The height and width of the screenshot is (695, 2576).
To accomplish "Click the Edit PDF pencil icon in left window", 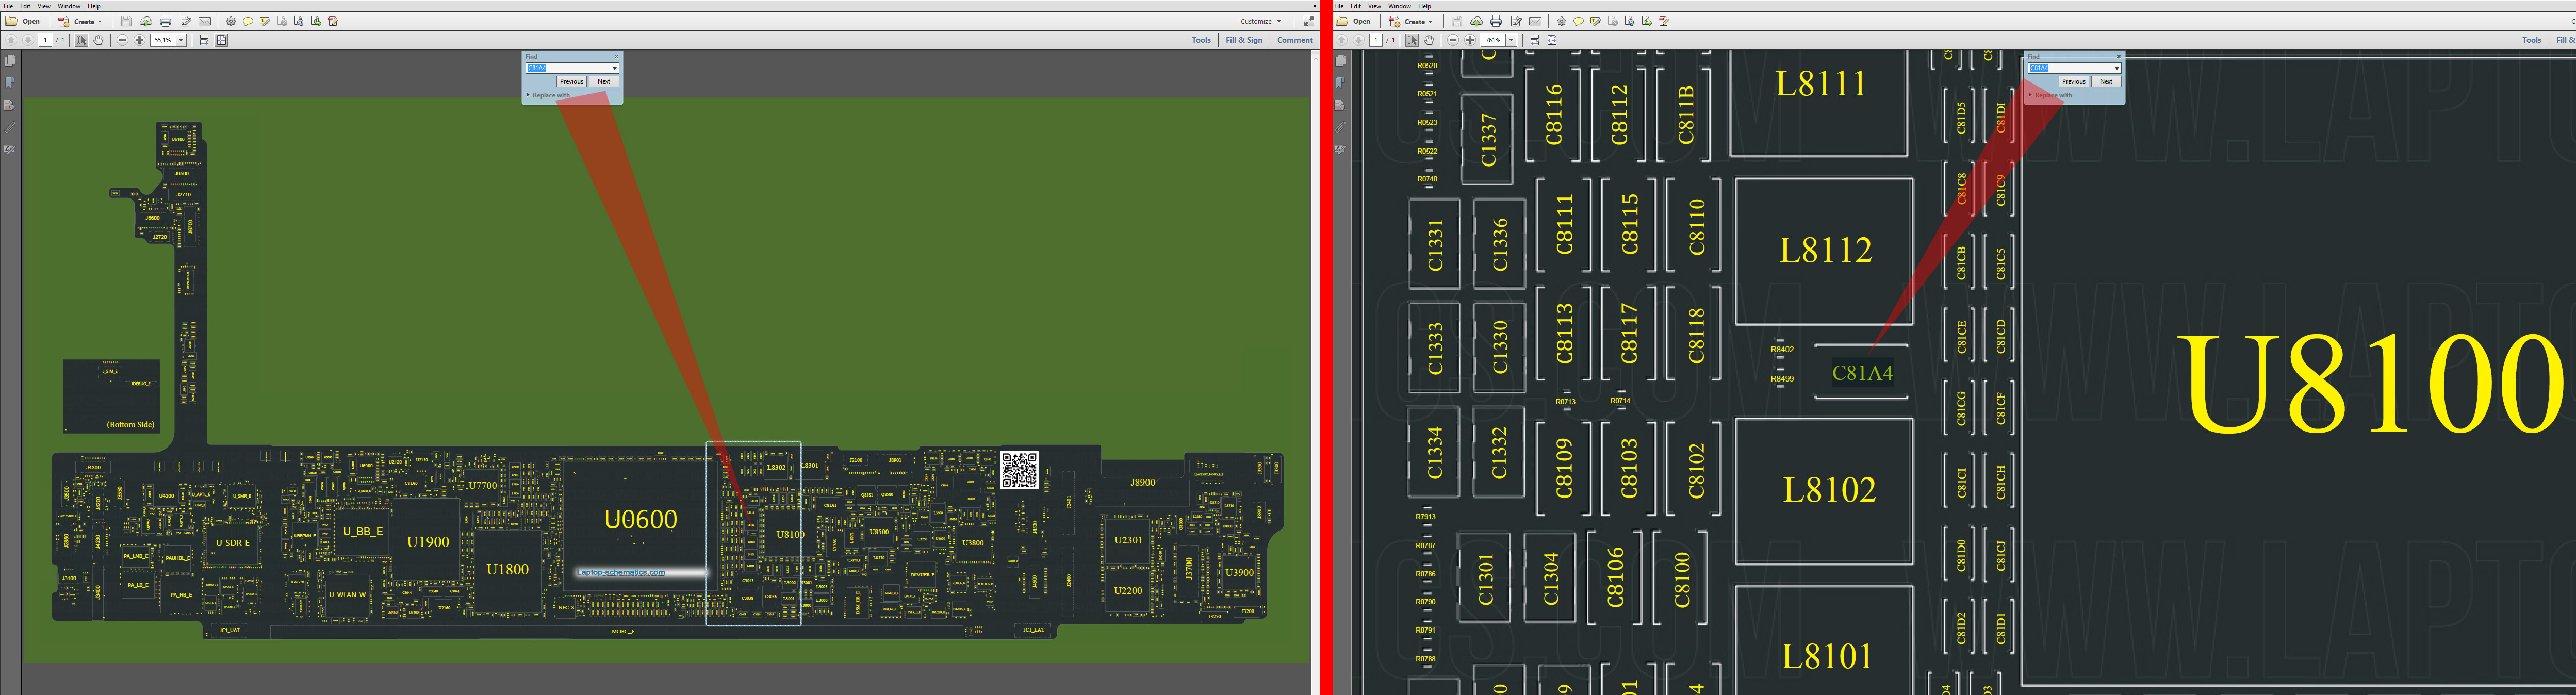I will coord(185,21).
